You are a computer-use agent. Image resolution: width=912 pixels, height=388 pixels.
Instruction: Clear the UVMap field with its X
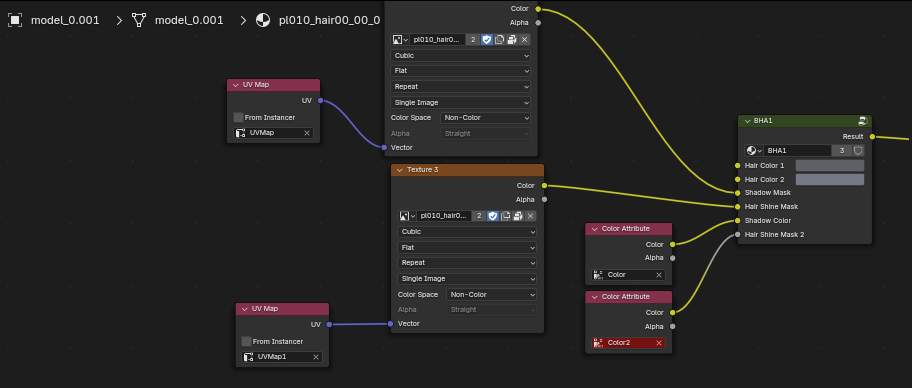[307, 133]
